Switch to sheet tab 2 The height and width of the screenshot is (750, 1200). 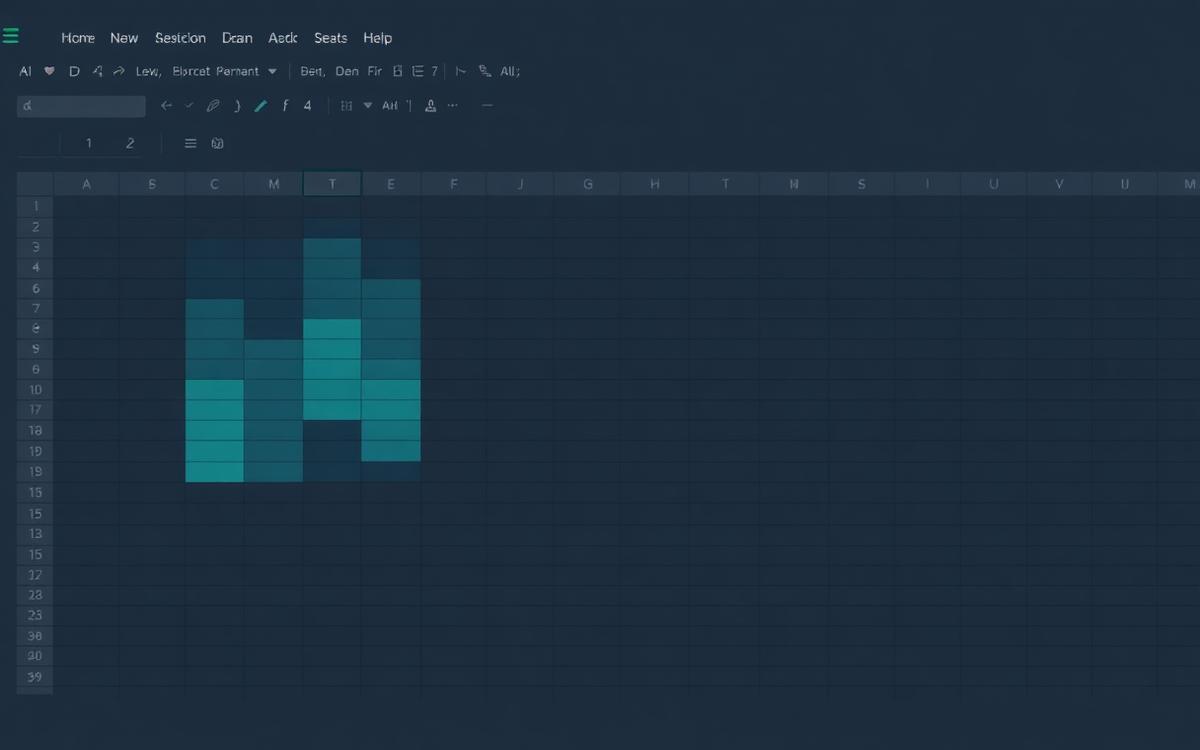click(130, 143)
